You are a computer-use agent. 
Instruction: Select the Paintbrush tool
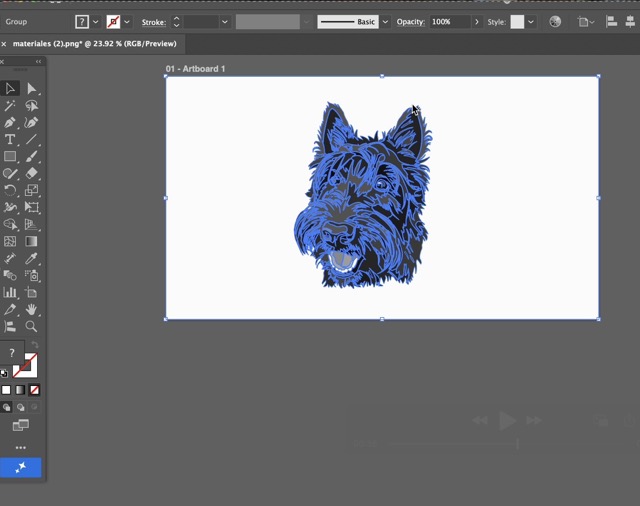tap(31, 156)
